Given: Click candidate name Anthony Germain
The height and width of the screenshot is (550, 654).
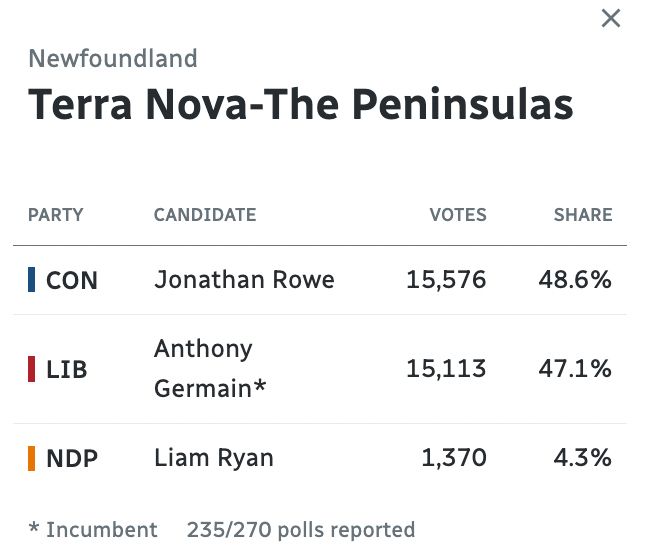Looking at the screenshot, I should 210,369.
